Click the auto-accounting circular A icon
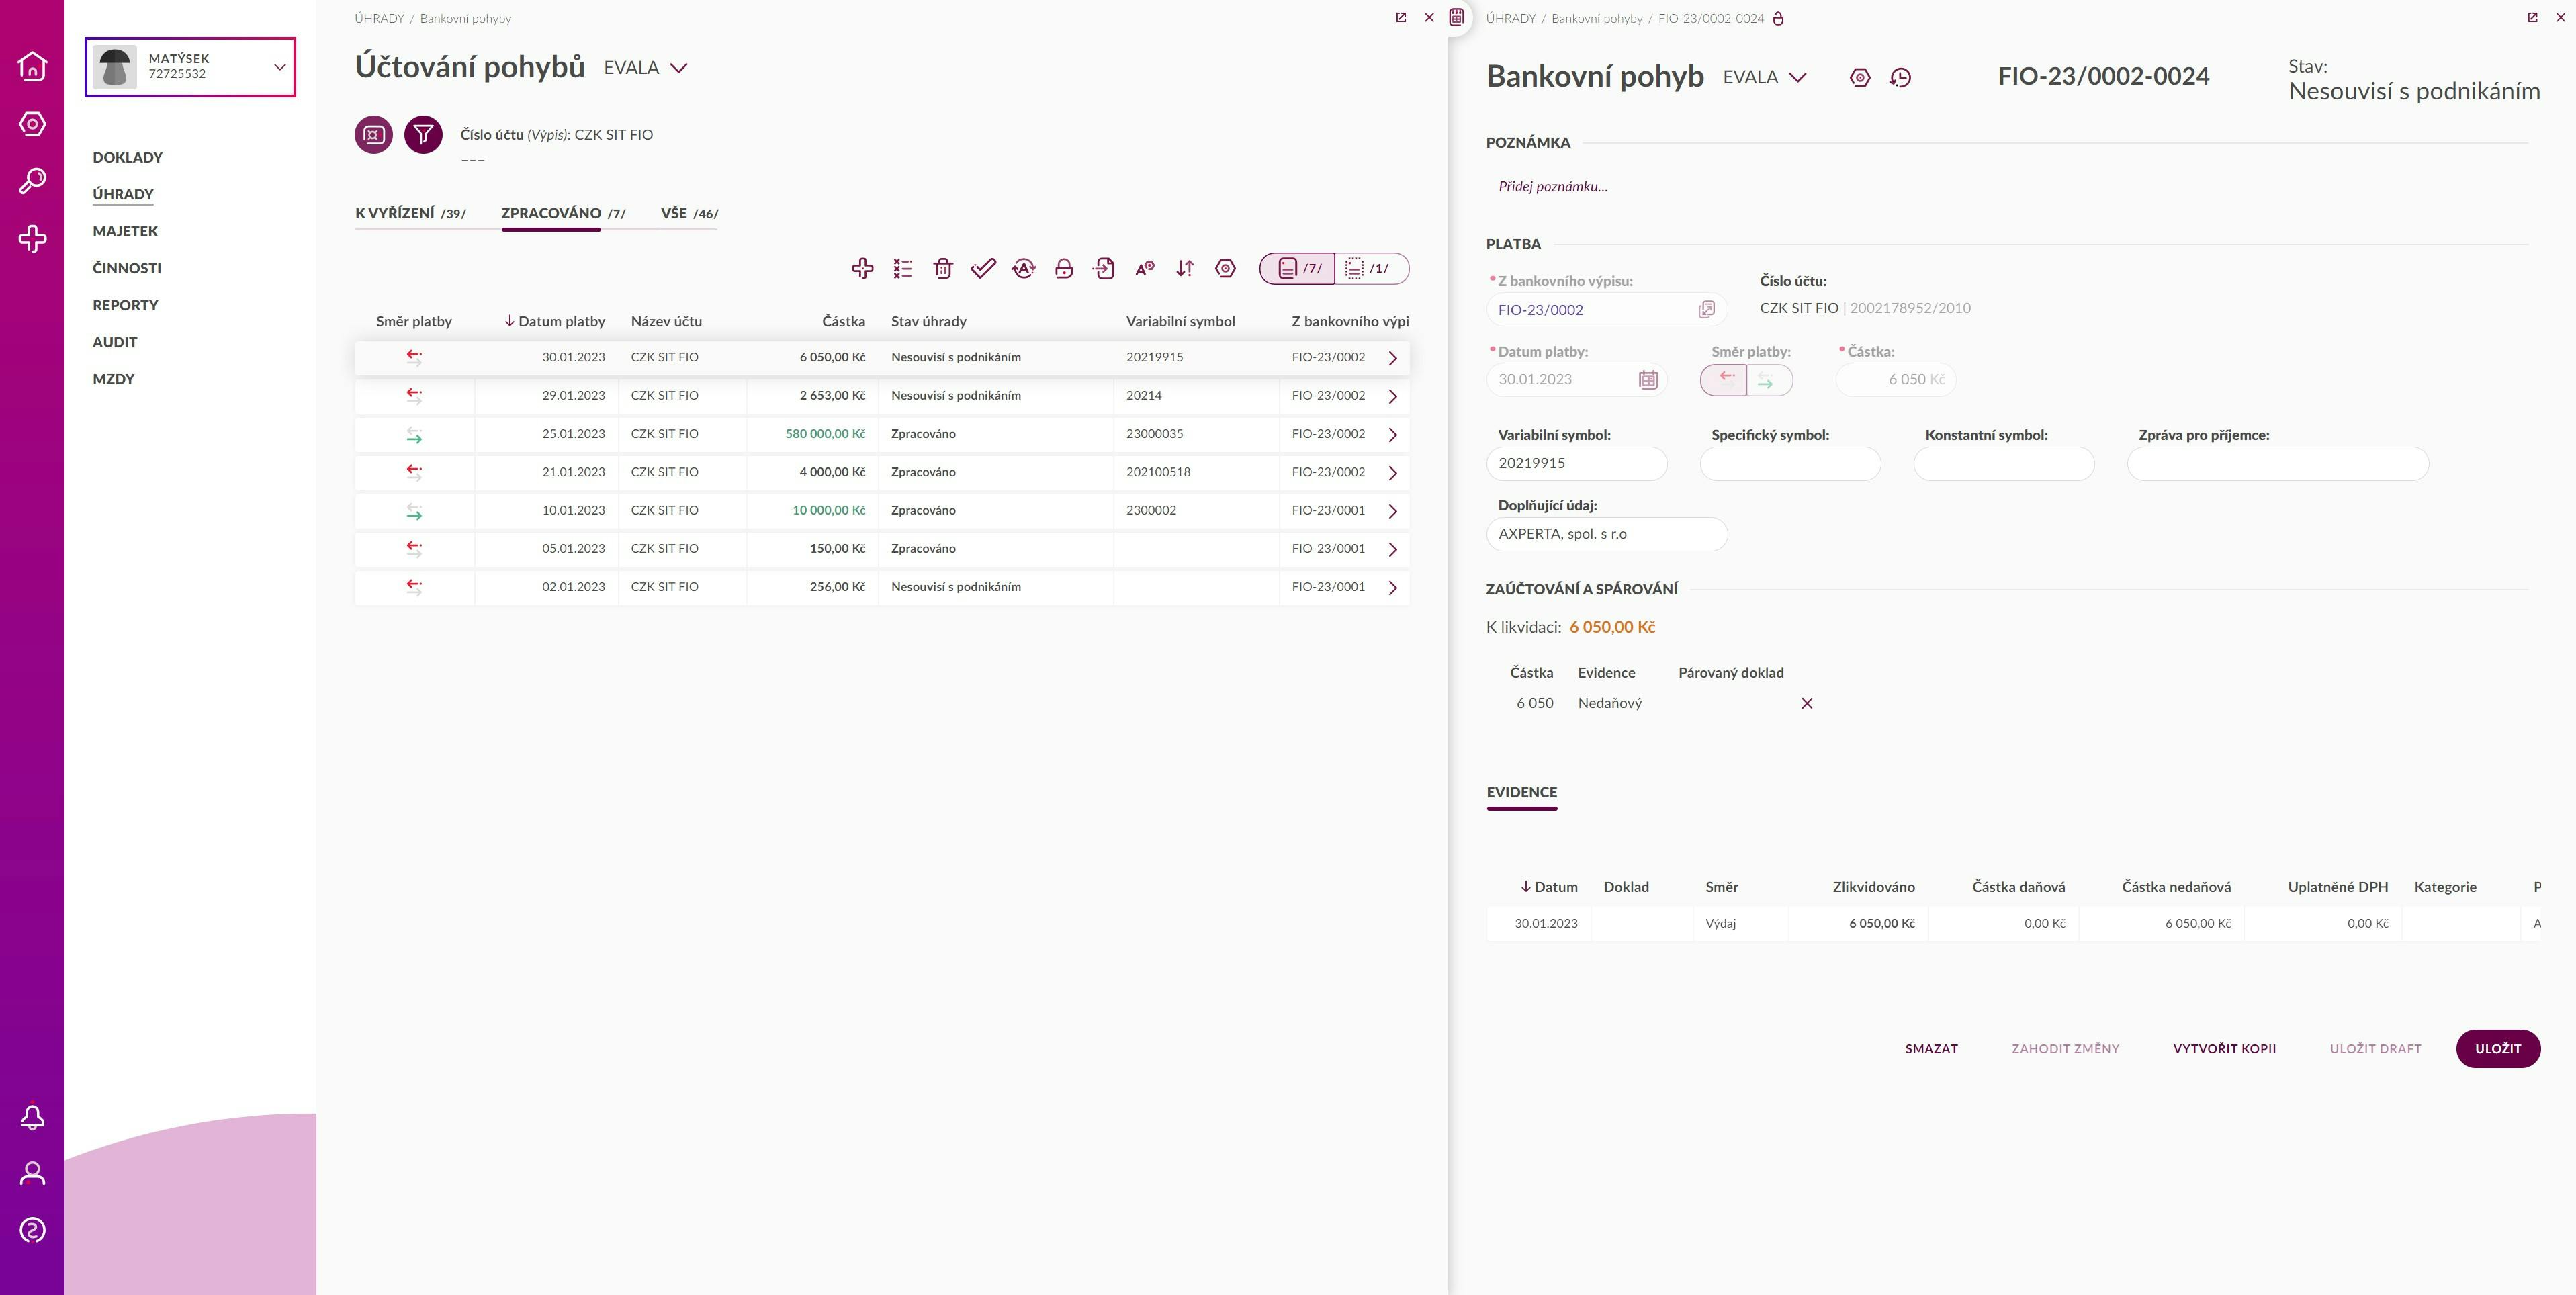2576x1295 pixels. click(x=1024, y=268)
